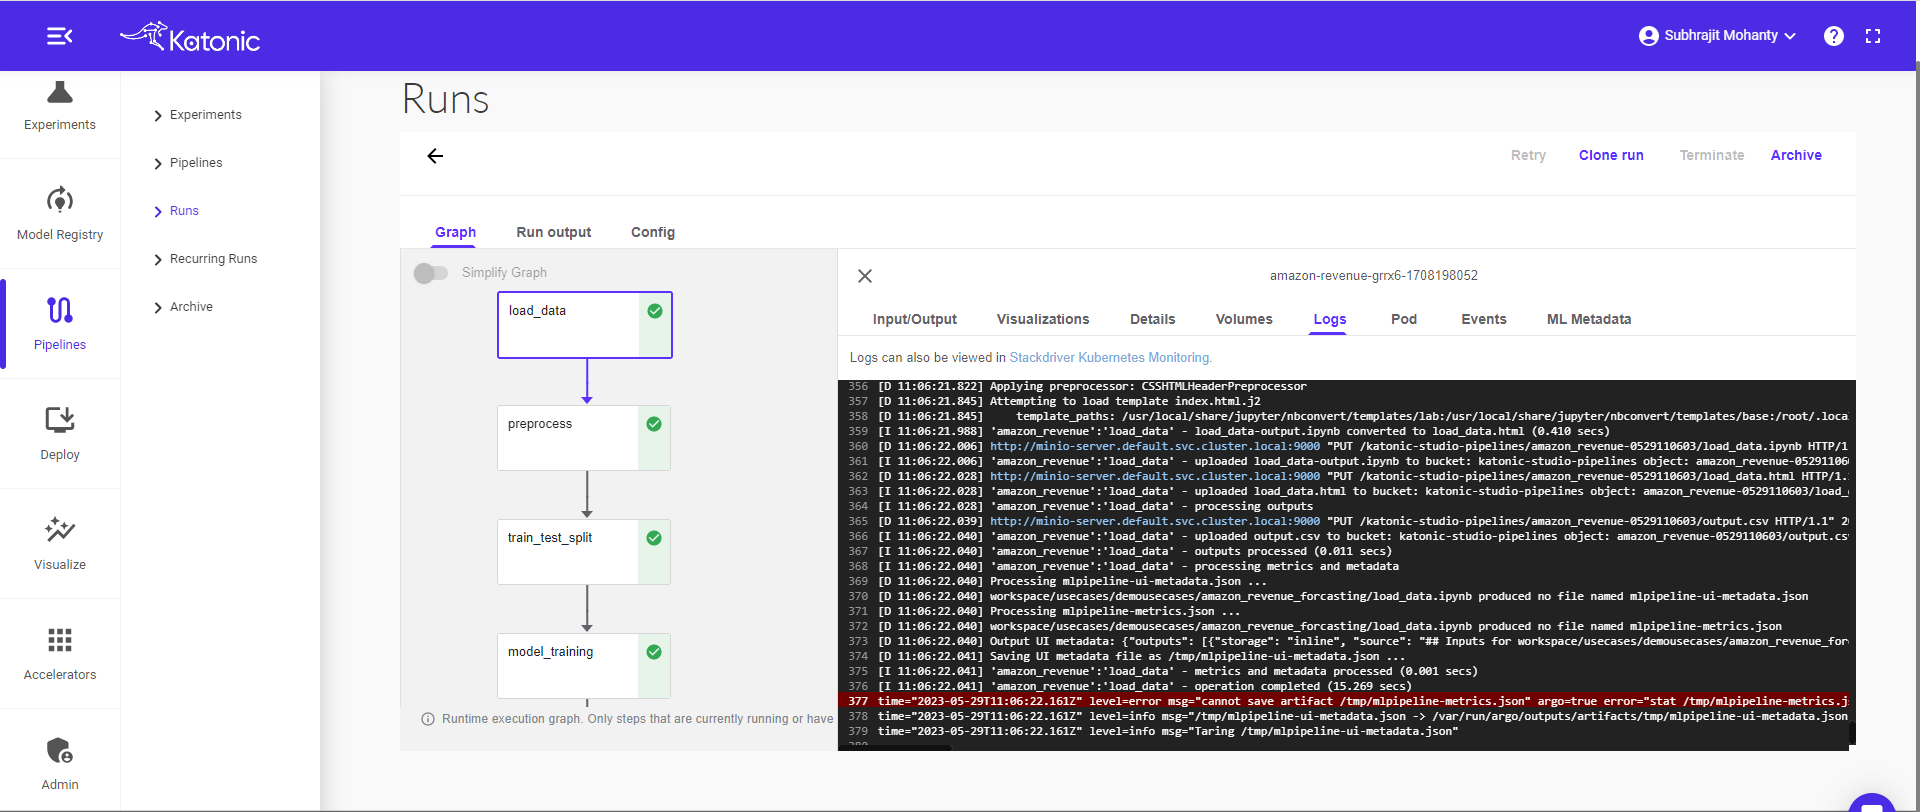Click the Clone run button

click(1611, 155)
